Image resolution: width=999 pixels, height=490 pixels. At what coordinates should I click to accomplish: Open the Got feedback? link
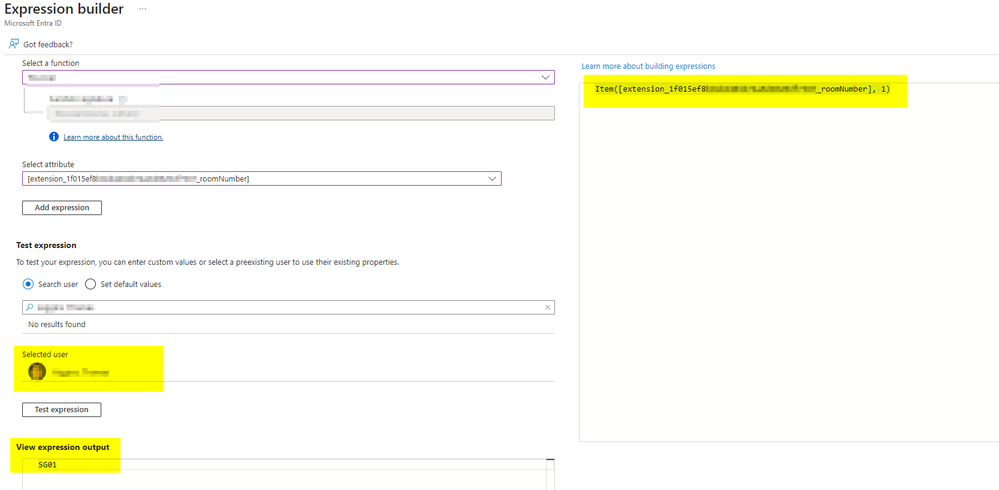[48, 45]
